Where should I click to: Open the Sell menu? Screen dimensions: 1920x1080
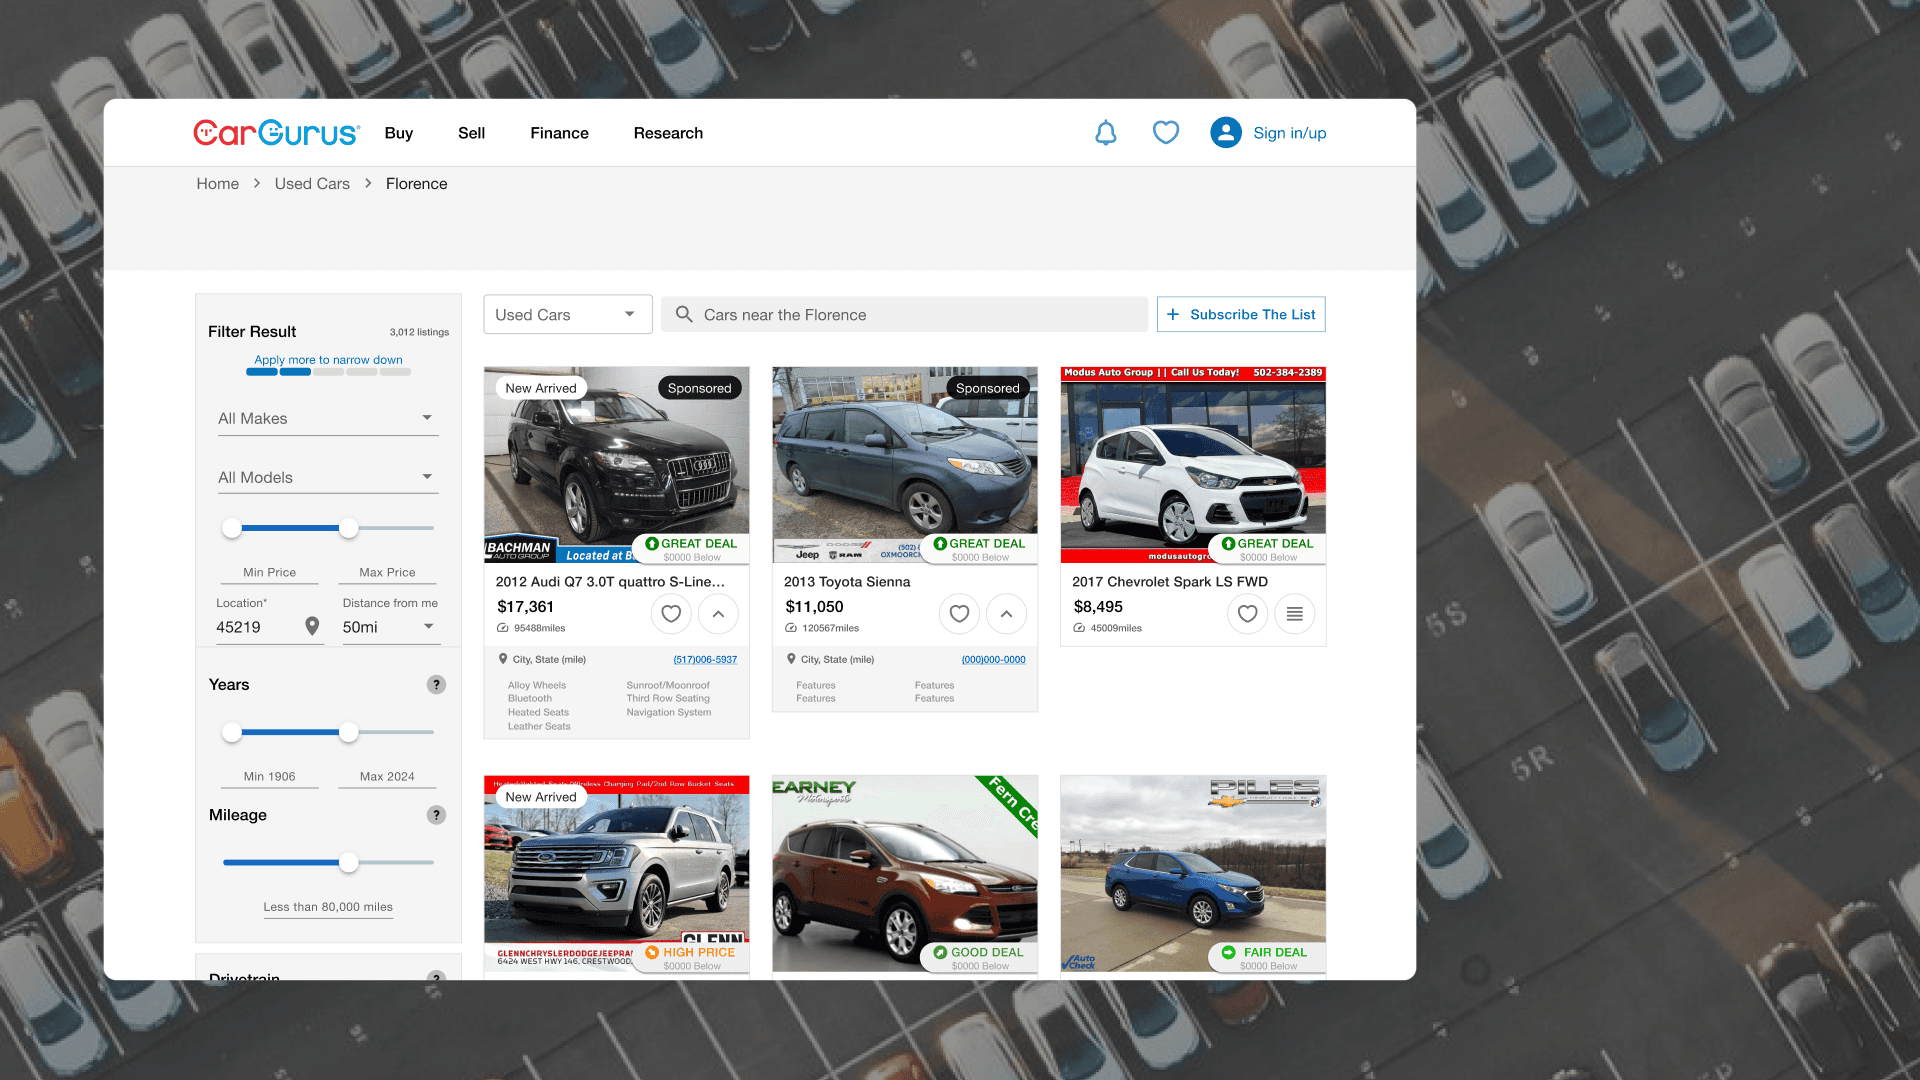coord(471,133)
